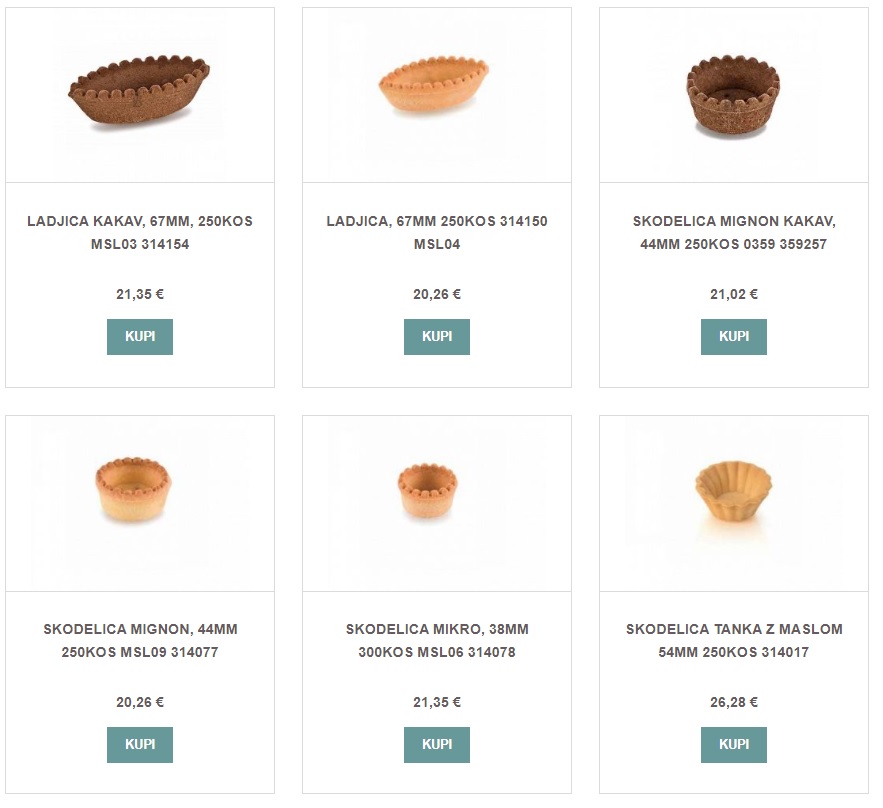Screen dimensions: 883x808
Task: Add Skodelica Mikro 38mm using Kupi
Action: point(437,745)
